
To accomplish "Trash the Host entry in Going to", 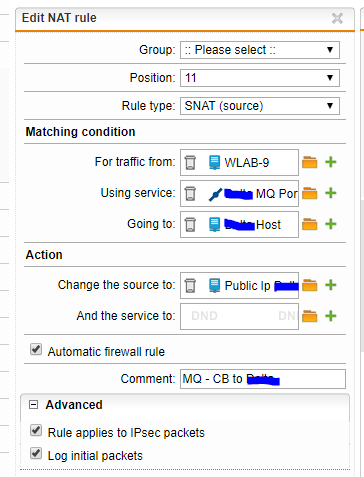I will [x=190, y=224].
